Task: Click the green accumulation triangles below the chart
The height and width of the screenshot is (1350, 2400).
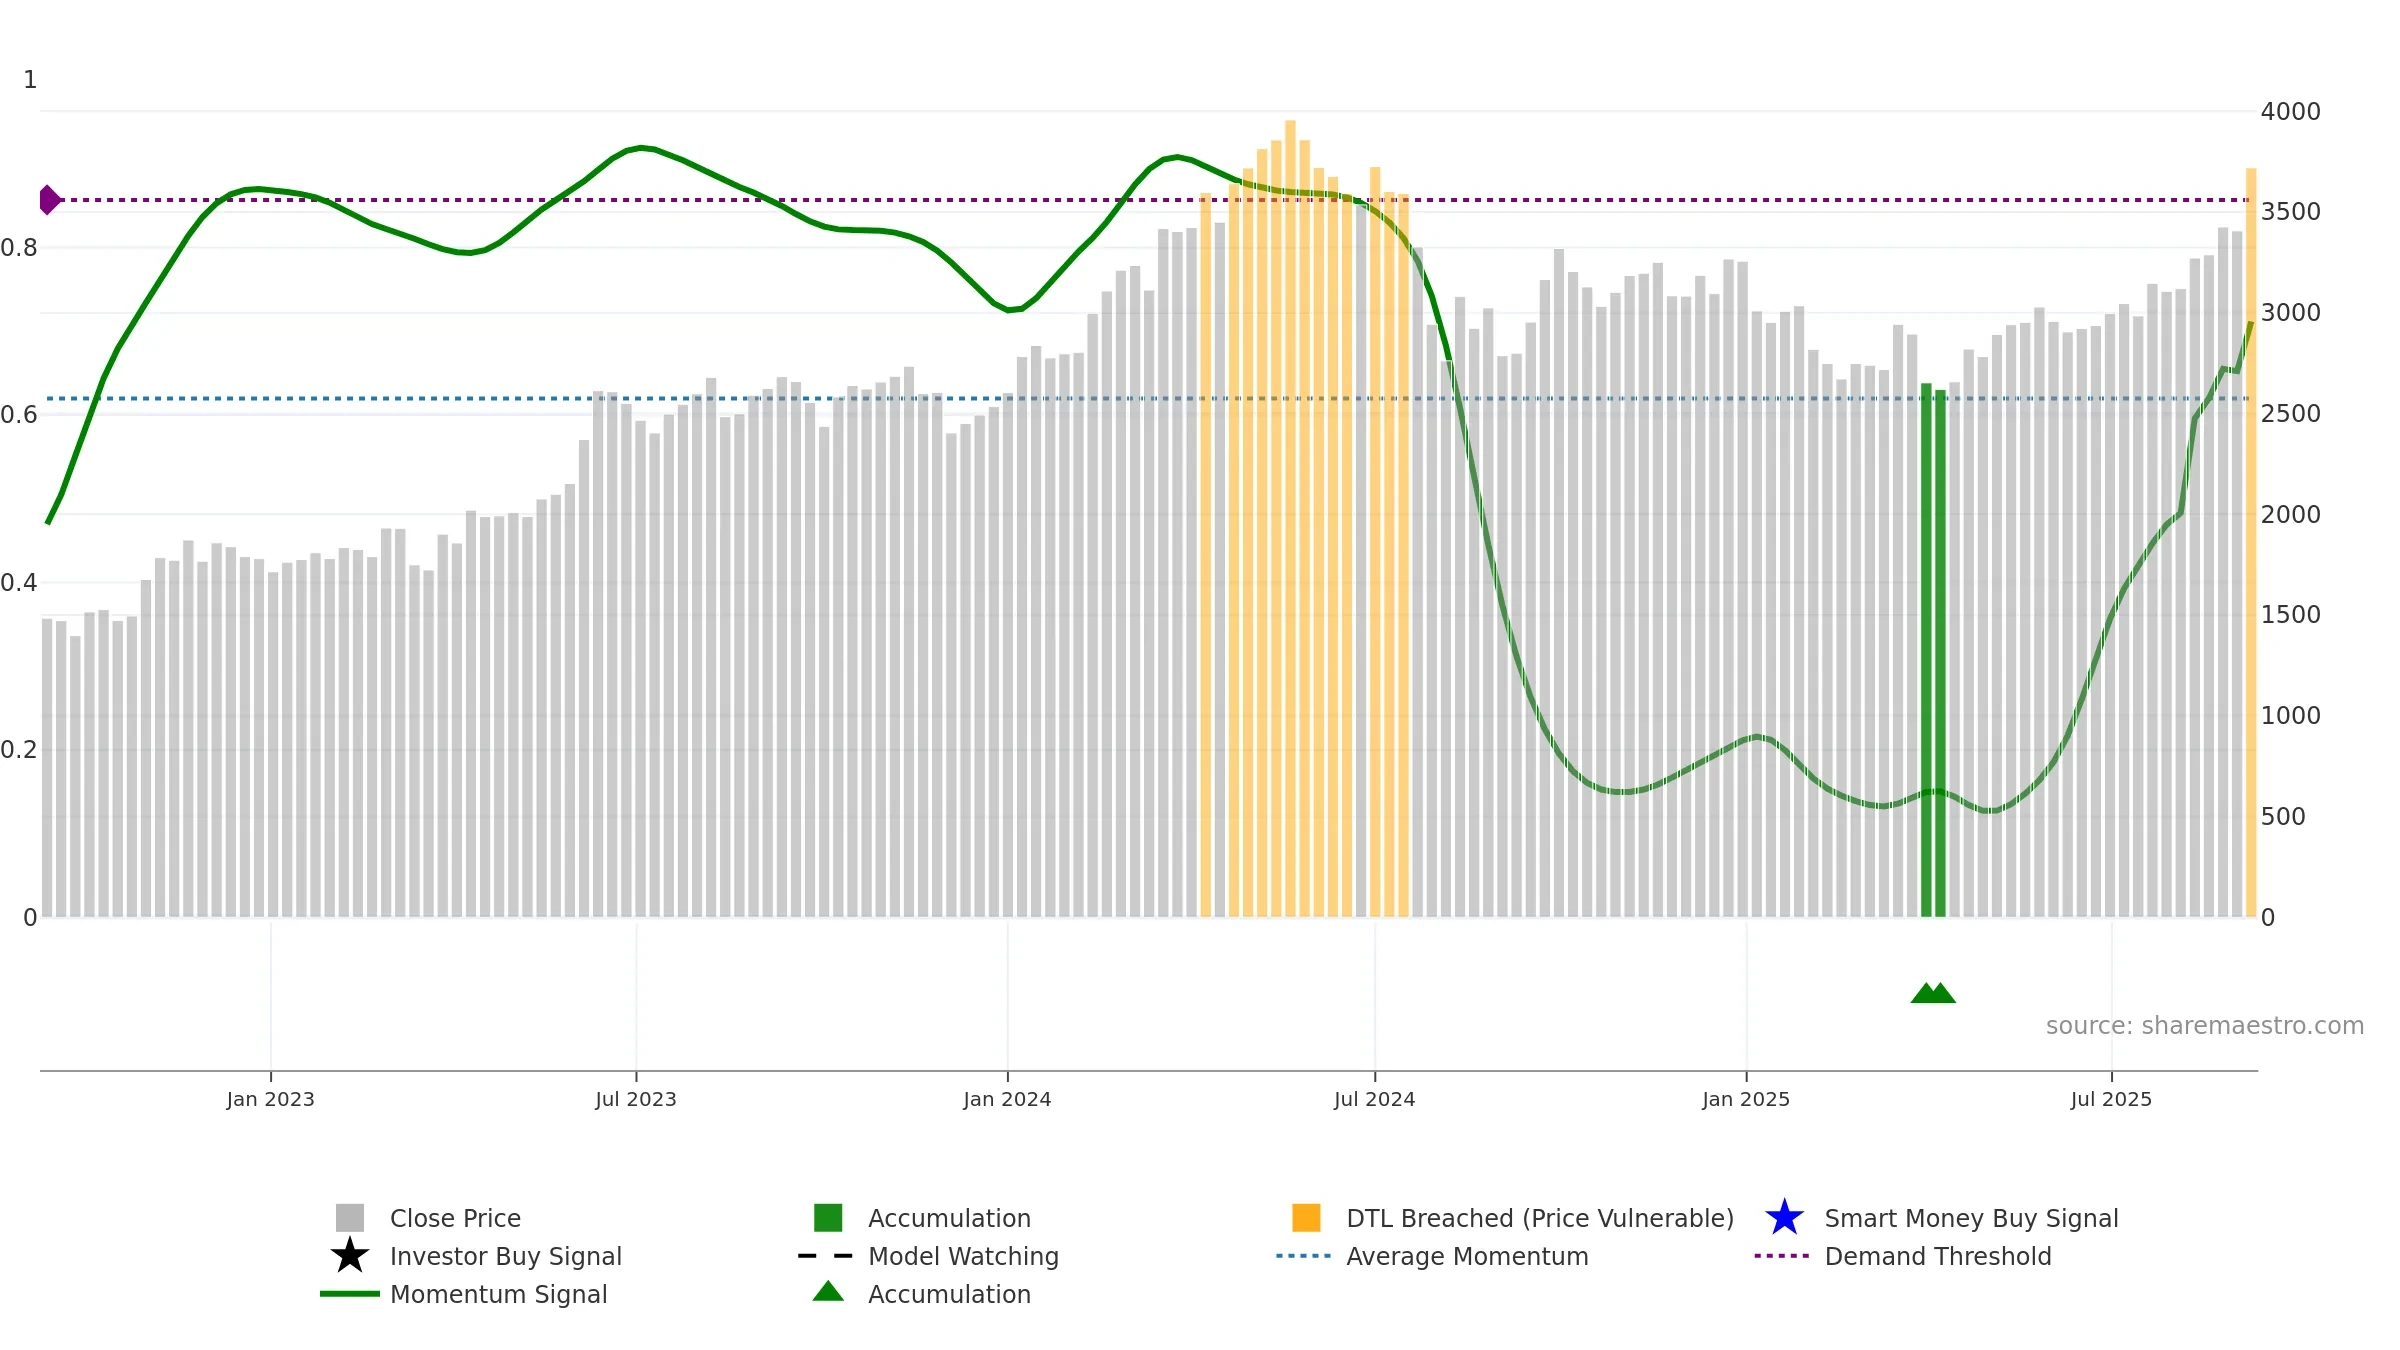Action: [1933, 992]
